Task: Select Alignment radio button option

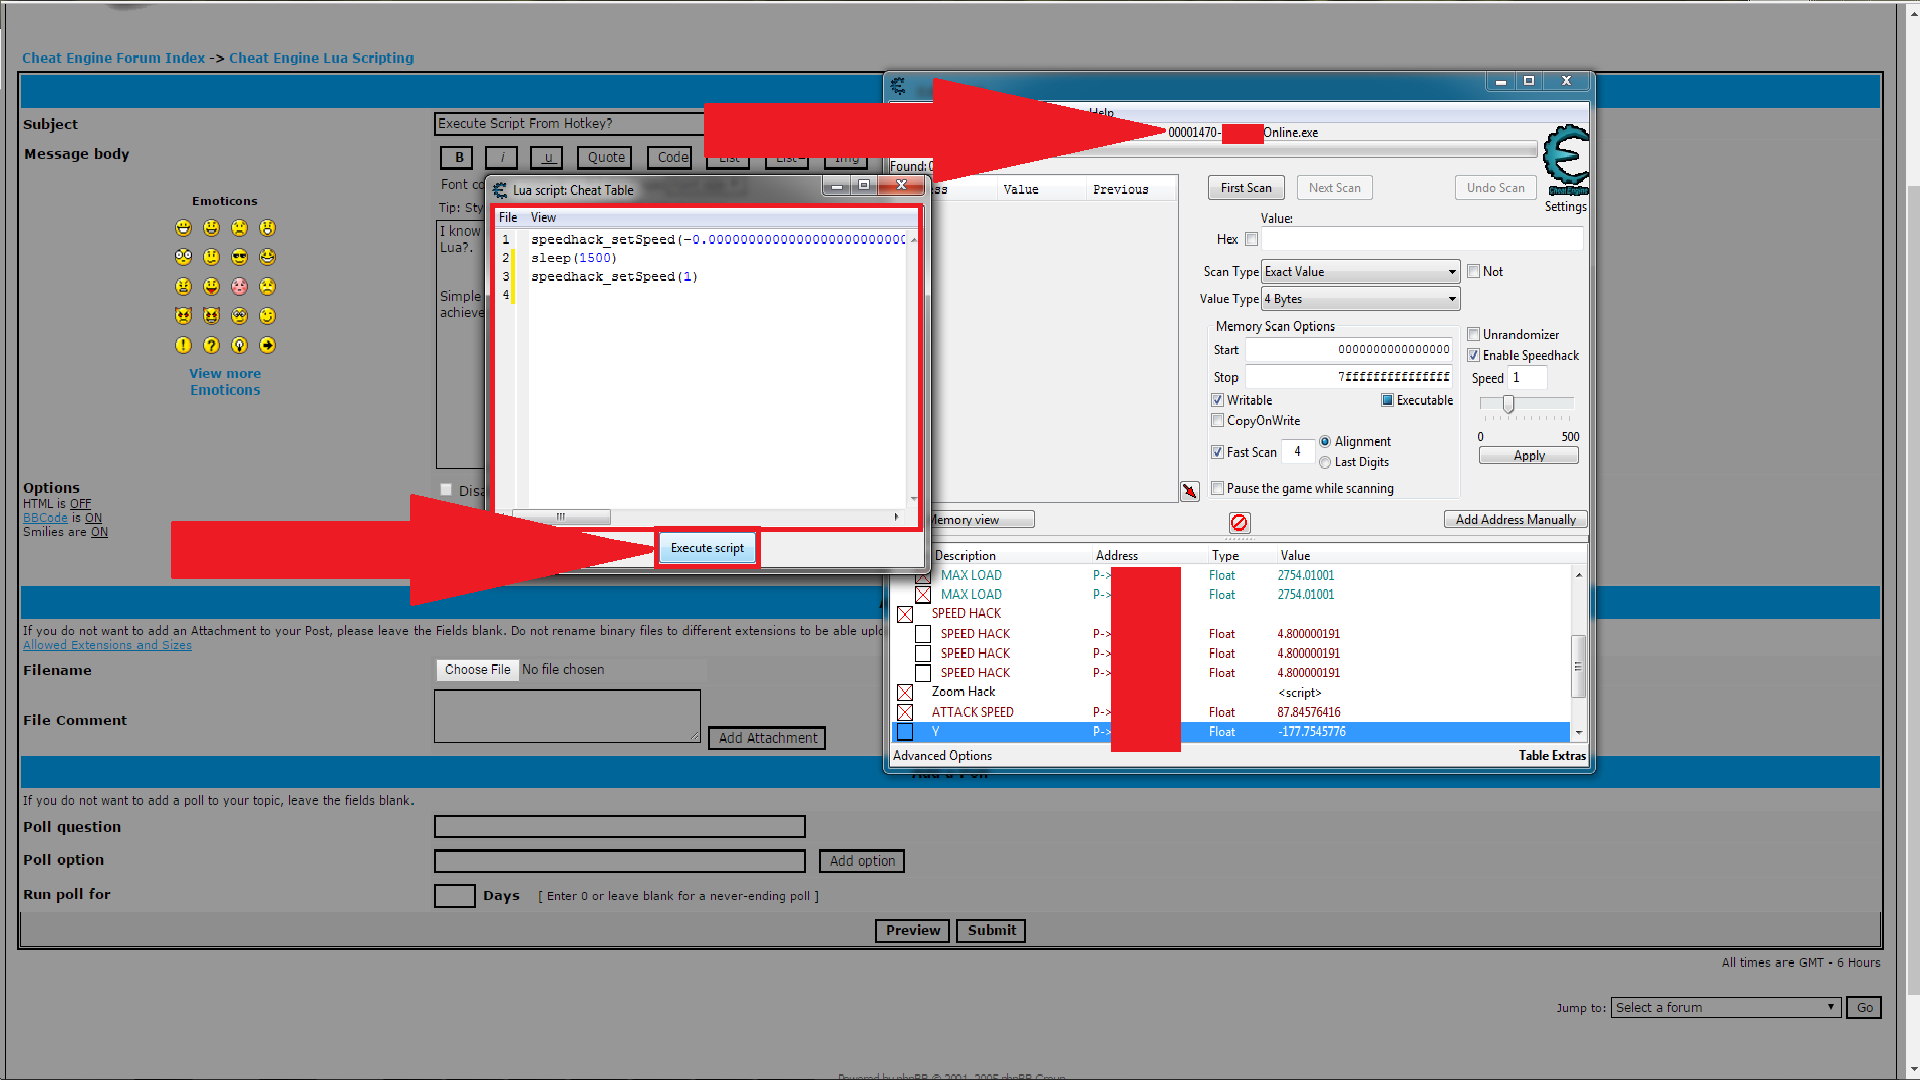Action: pyautogui.click(x=1324, y=440)
